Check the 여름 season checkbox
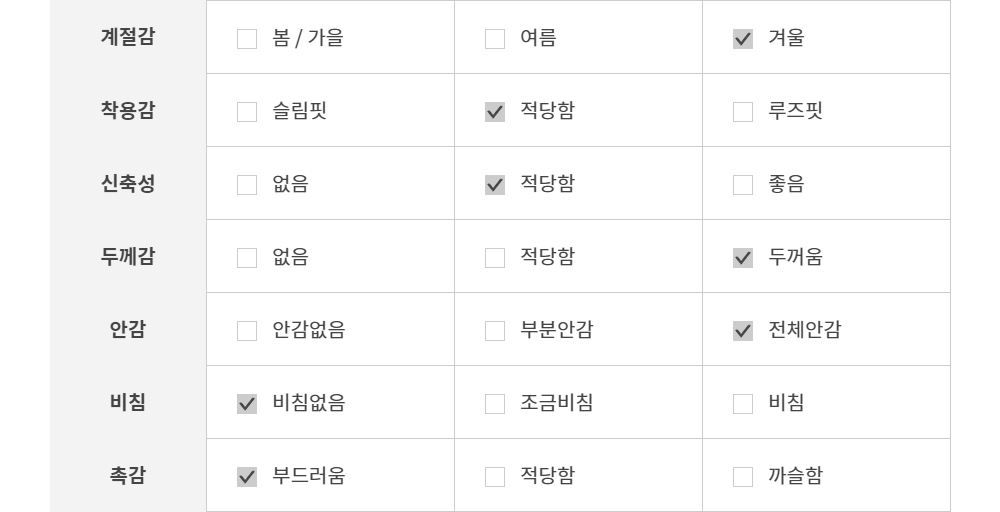1000x512 pixels. coord(495,40)
